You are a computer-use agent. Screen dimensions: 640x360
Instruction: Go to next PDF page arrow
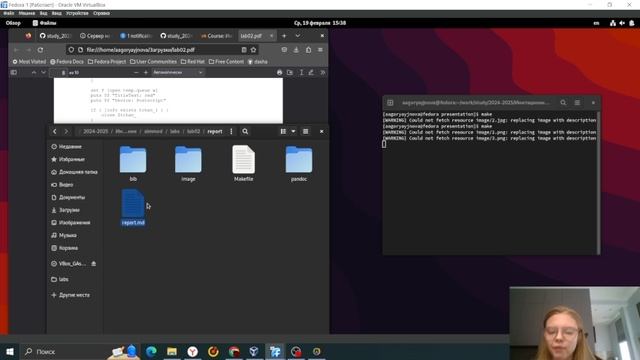pyautogui.click(x=43, y=72)
